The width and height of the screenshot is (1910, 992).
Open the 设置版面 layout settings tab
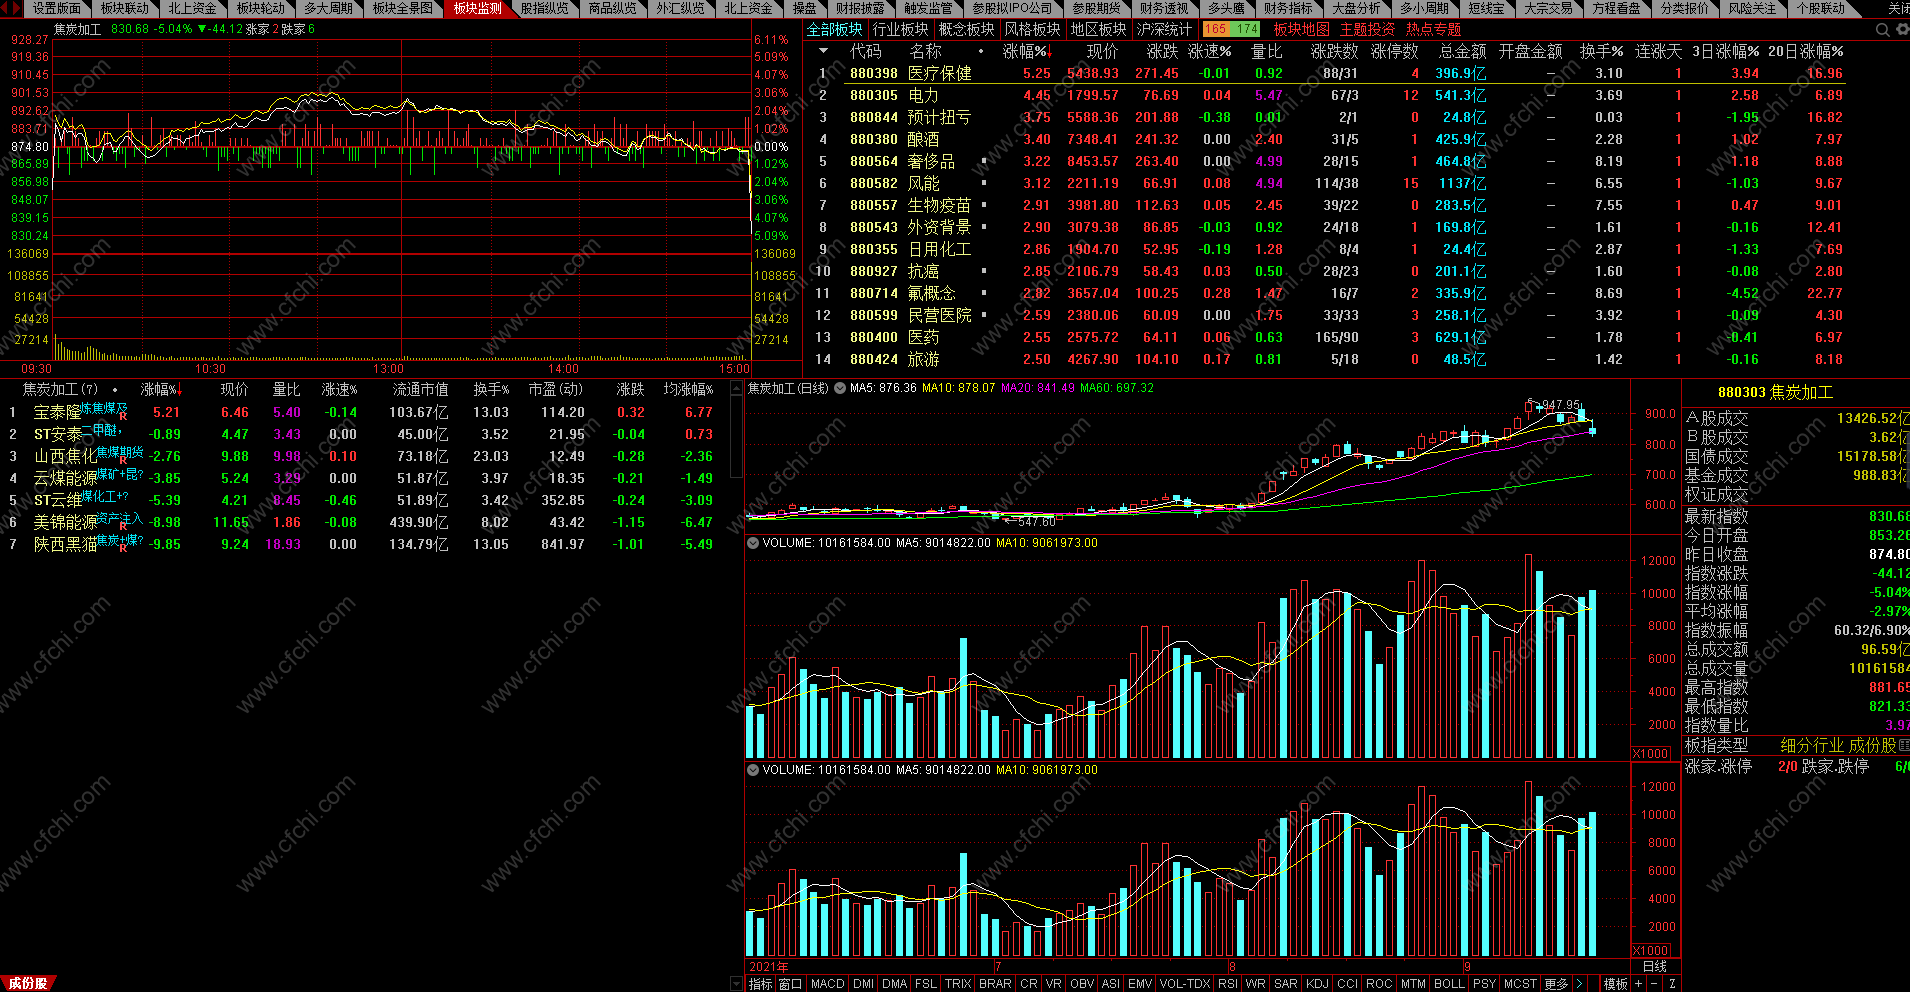[x=56, y=8]
